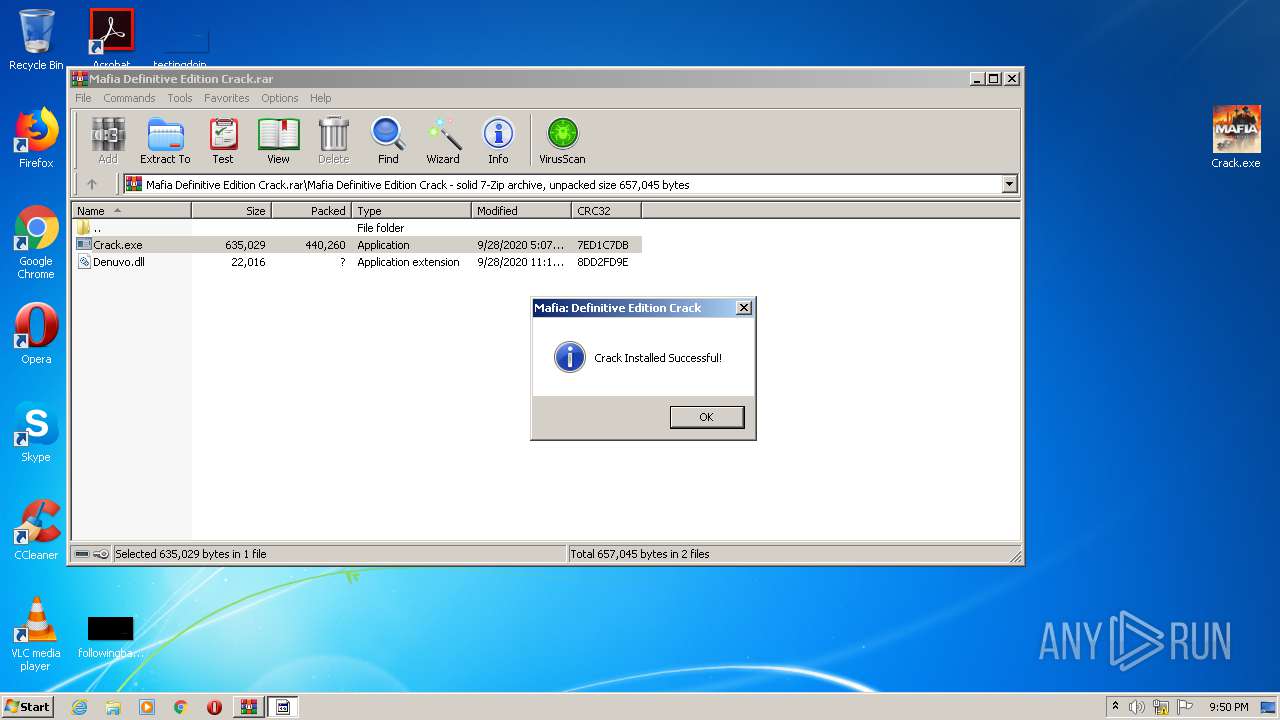This screenshot has height=720, width=1280.
Task: Open the Tools menu
Action: [180, 98]
